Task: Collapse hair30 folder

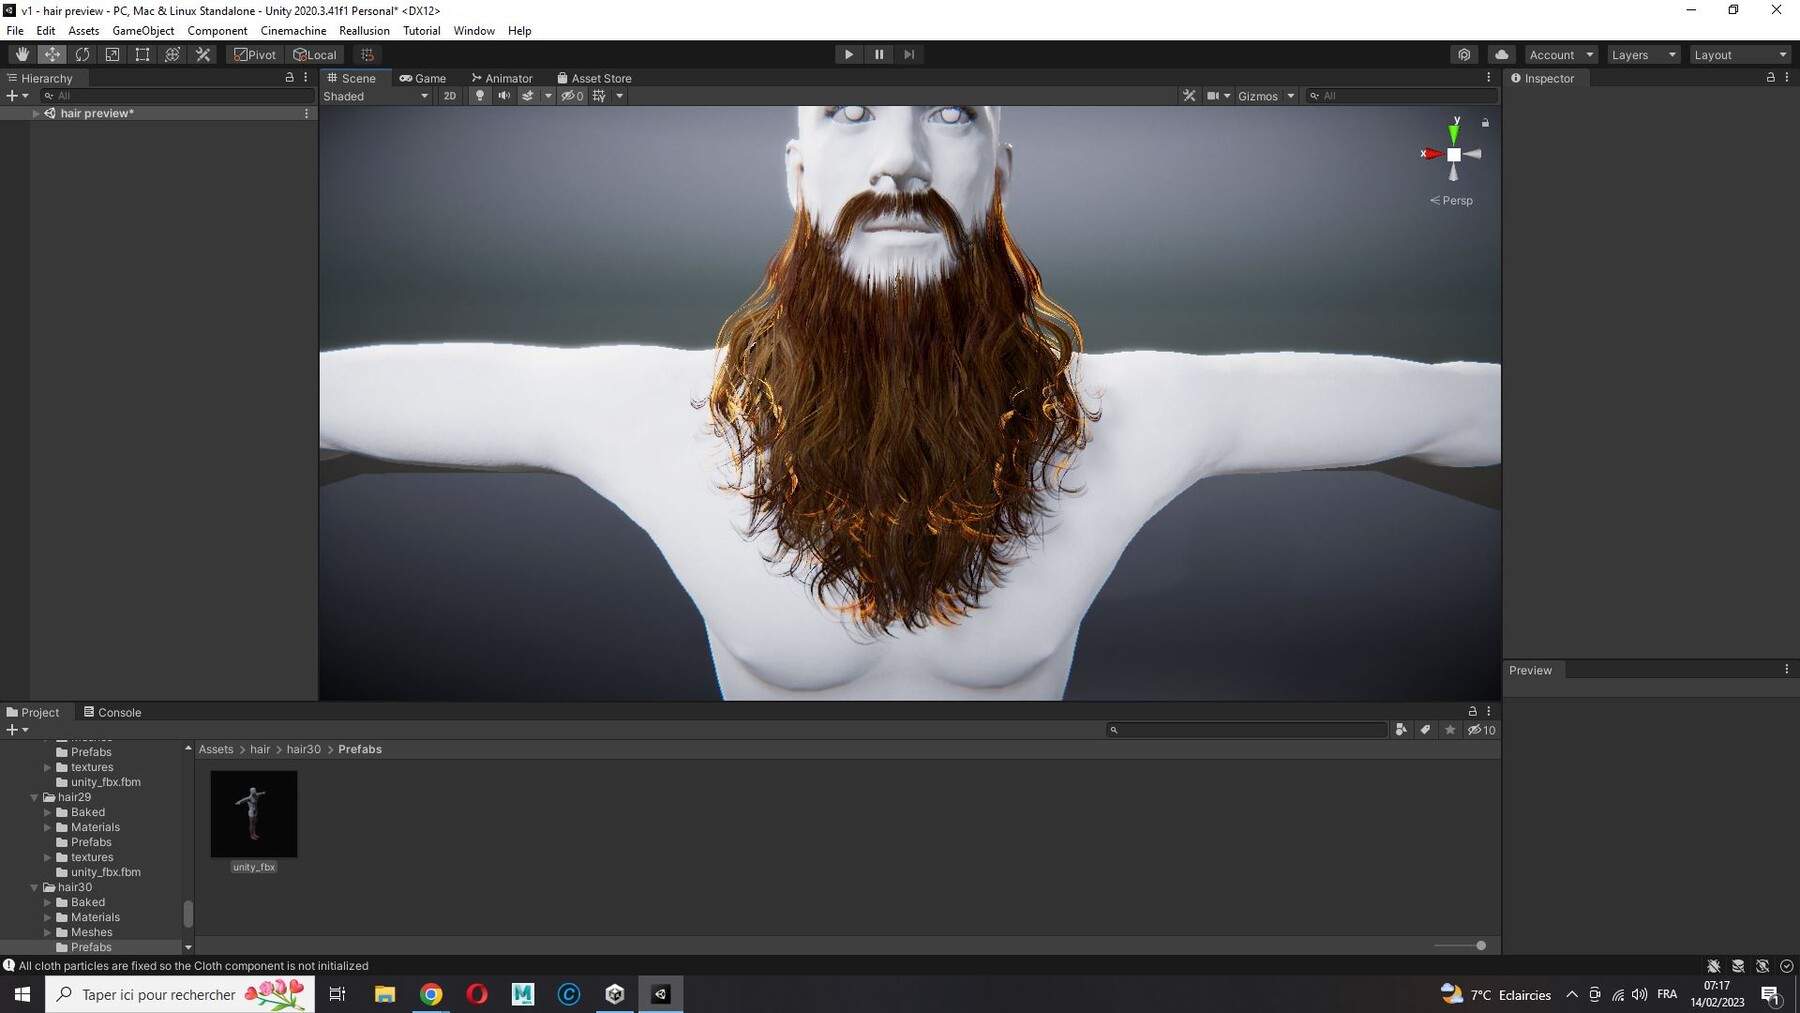Action: click(34, 888)
